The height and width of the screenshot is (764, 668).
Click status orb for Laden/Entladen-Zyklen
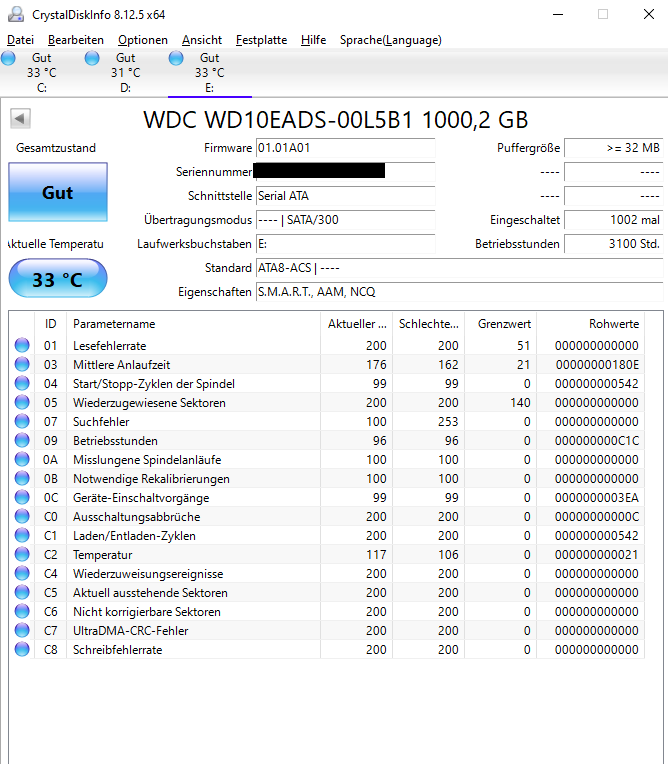tap(22, 535)
